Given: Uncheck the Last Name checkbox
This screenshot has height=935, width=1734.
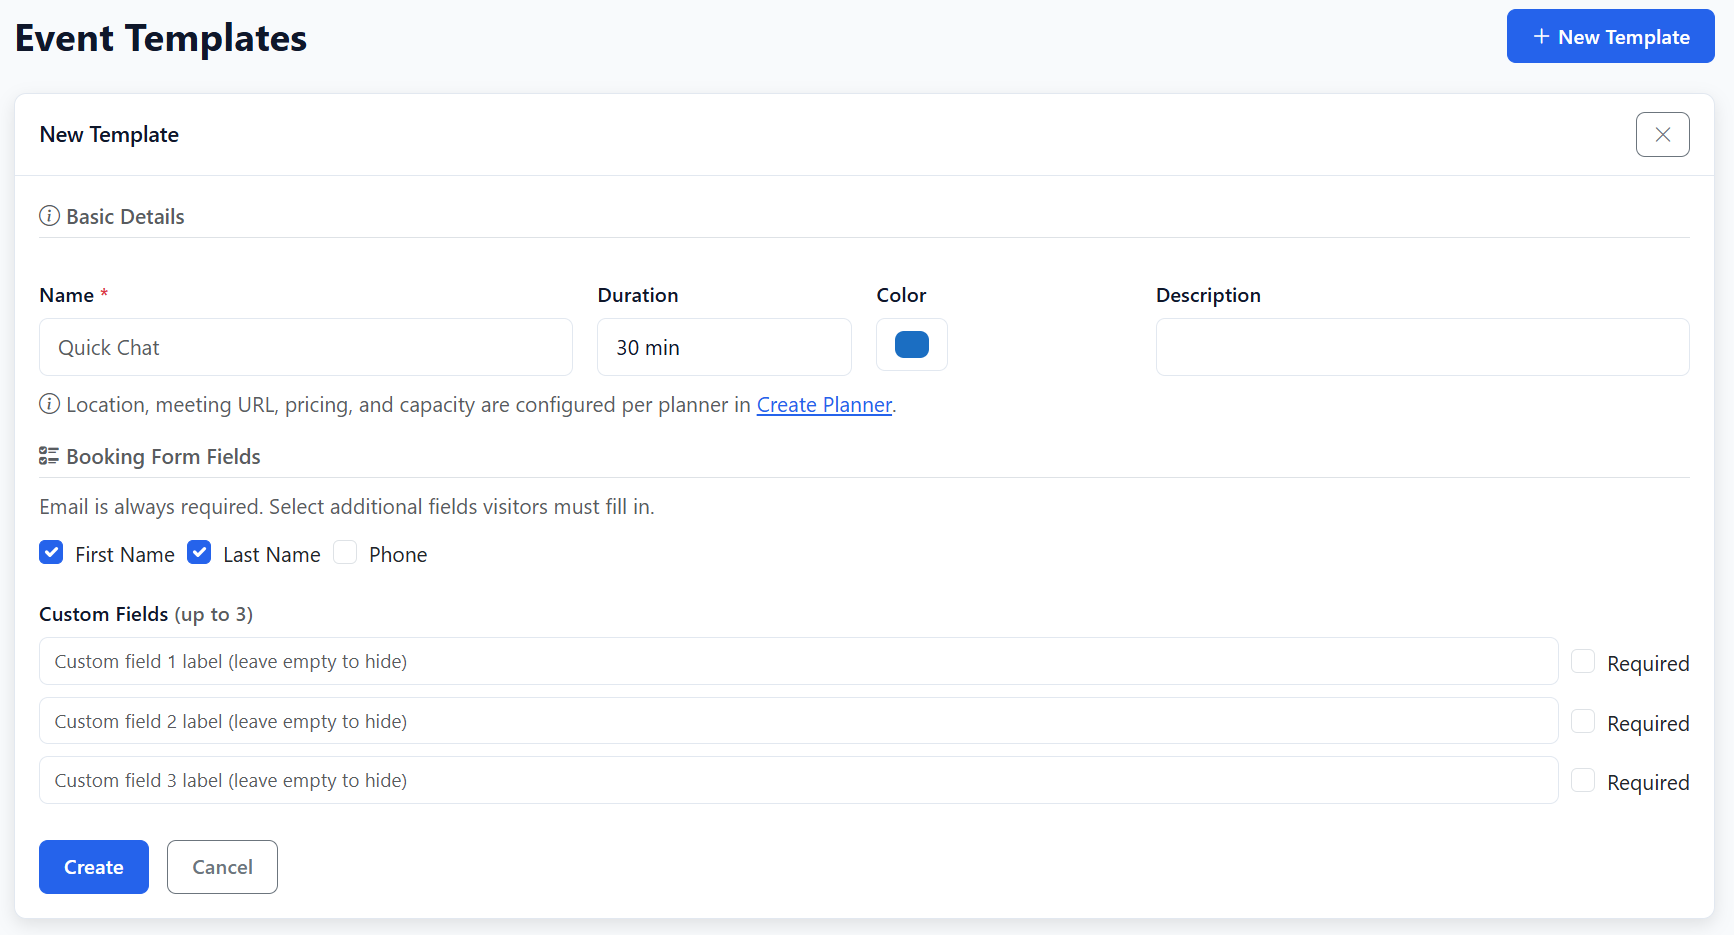Looking at the screenshot, I should [199, 552].
